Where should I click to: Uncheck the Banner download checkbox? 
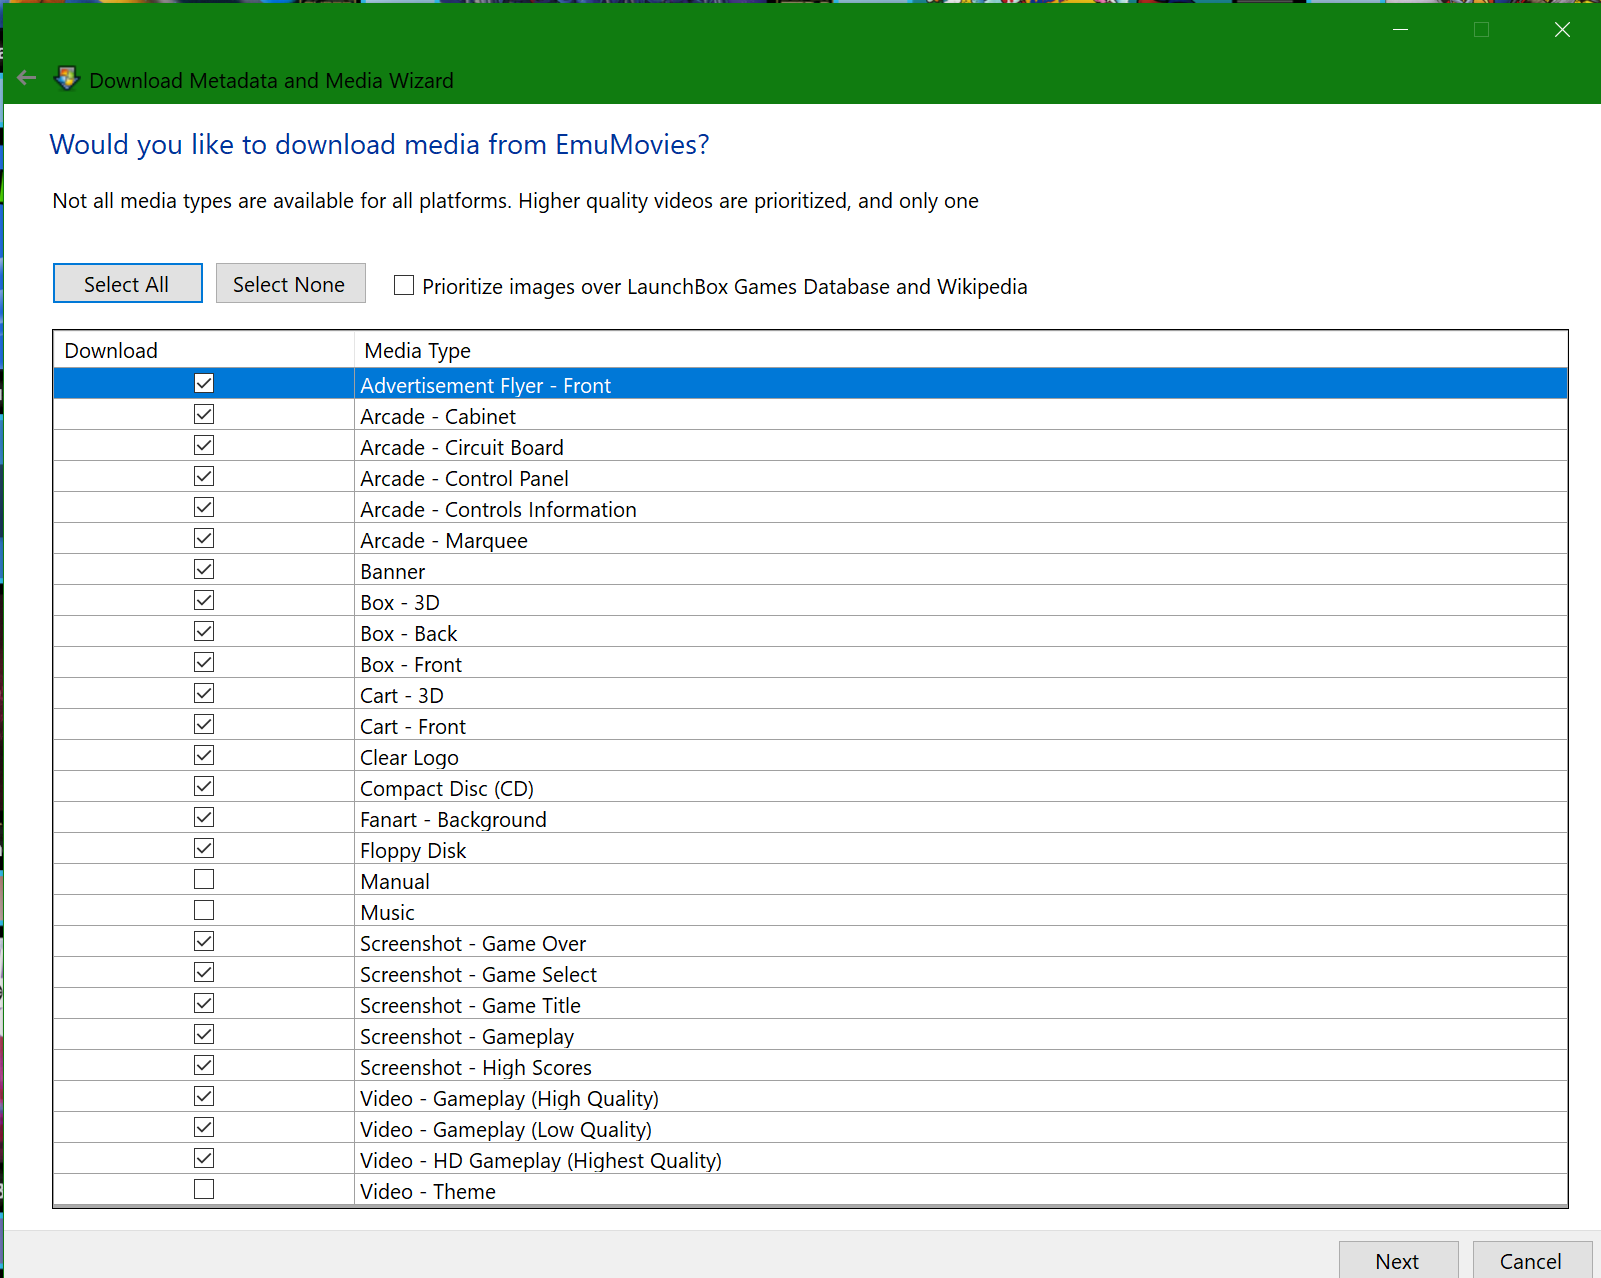click(204, 569)
